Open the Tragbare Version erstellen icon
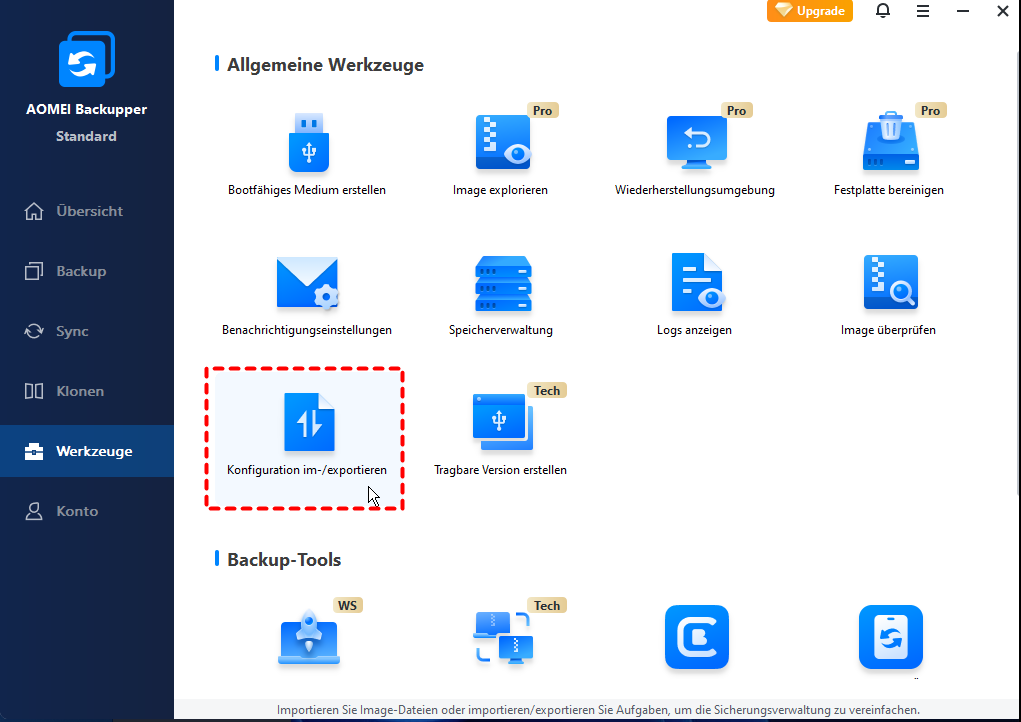 tap(503, 423)
